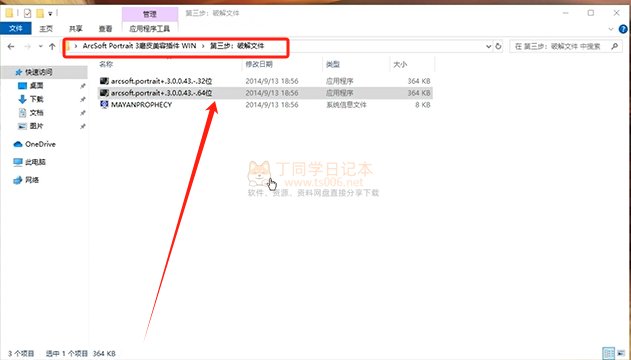631x360 pixels.
Task: Click the new folder quick access icon
Action: coord(39,14)
